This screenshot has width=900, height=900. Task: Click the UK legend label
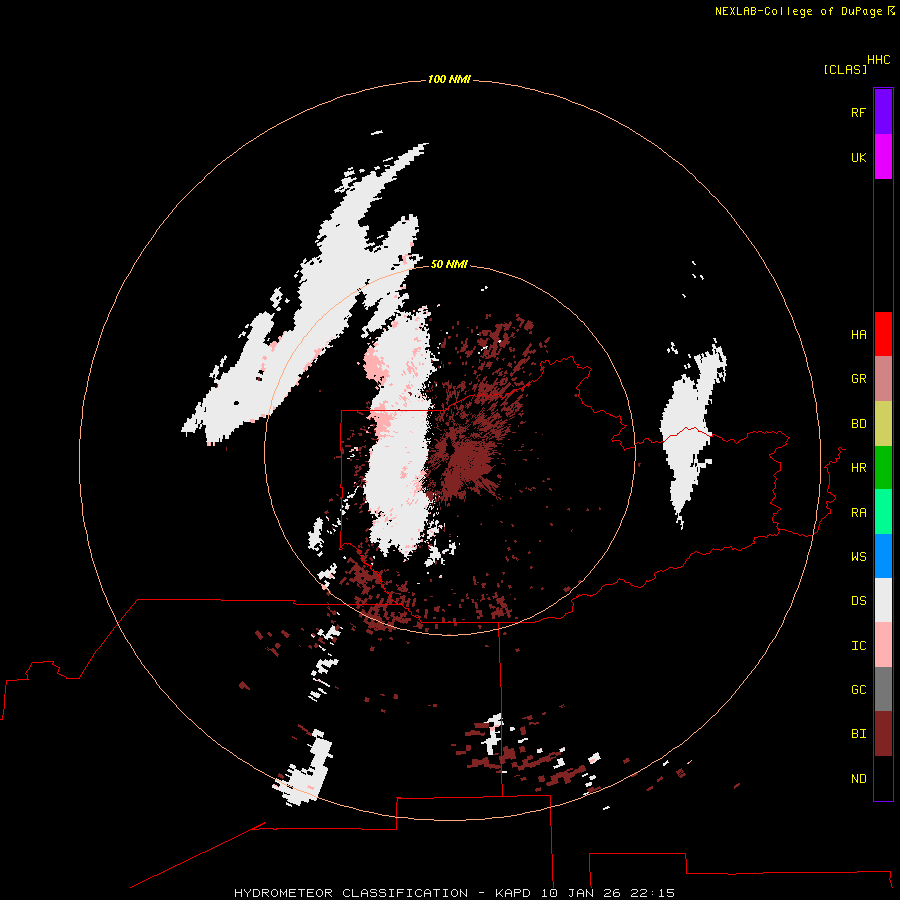(858, 157)
